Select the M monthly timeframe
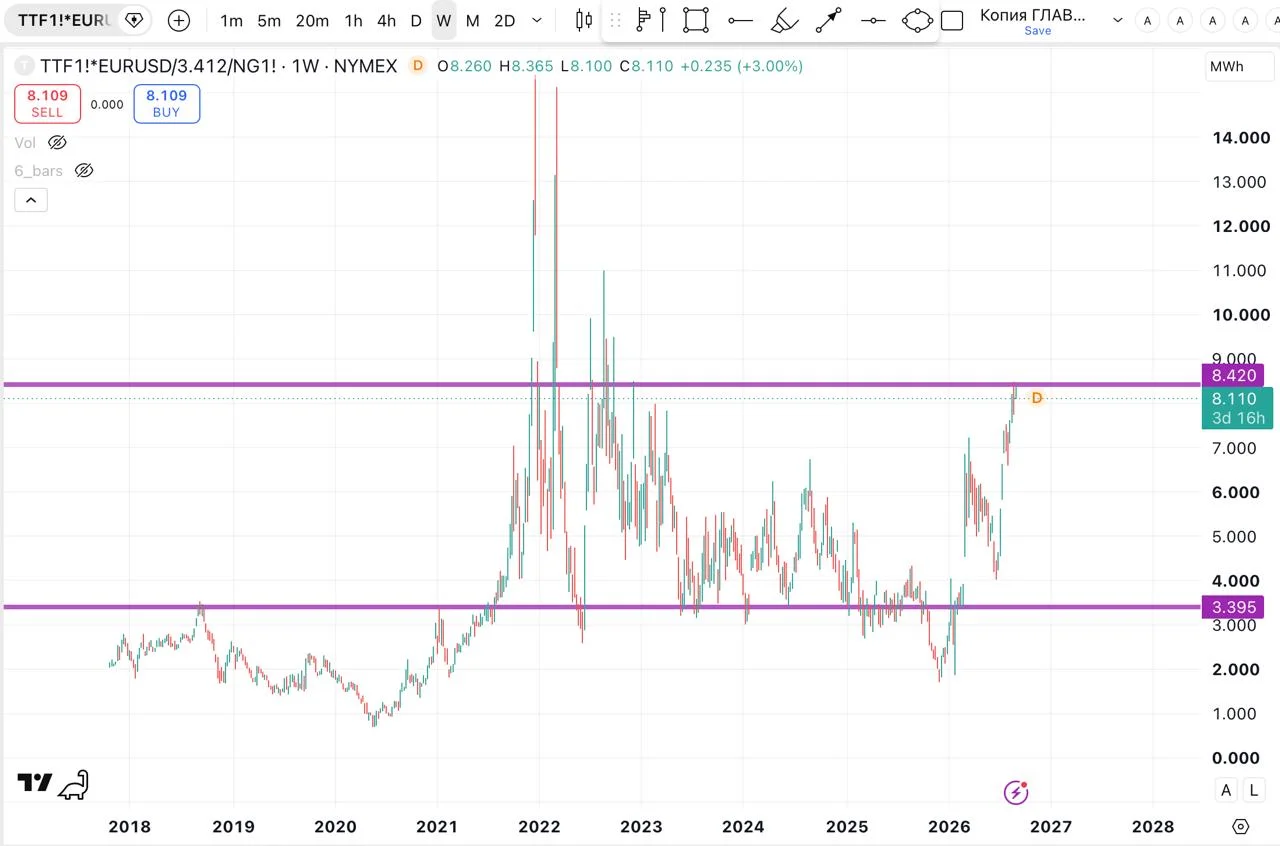This screenshot has width=1280, height=846. click(x=472, y=20)
